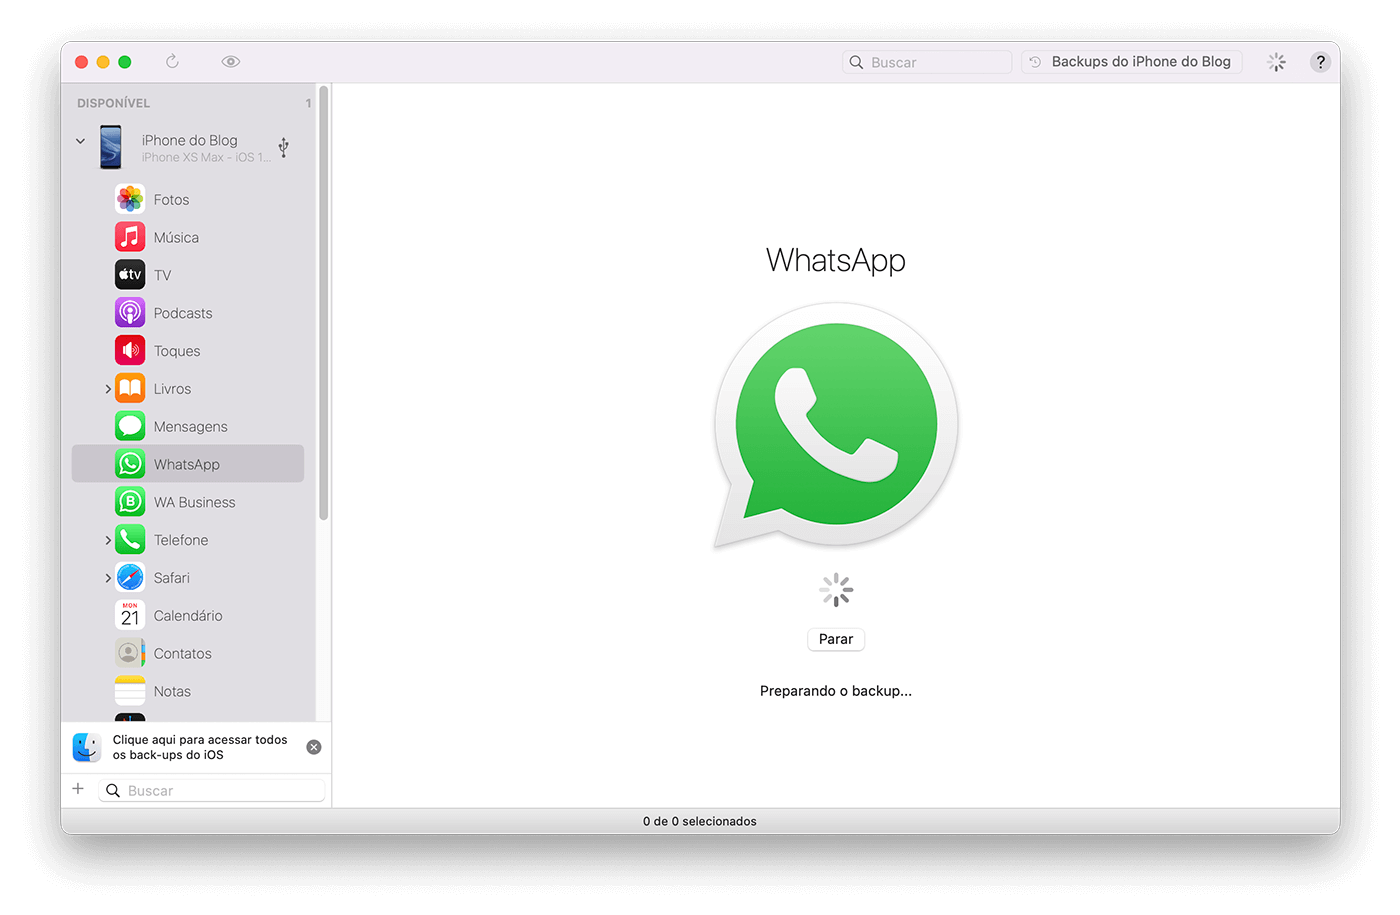Click the backup progress spinner above Parar
1400x915 pixels.
click(836, 590)
